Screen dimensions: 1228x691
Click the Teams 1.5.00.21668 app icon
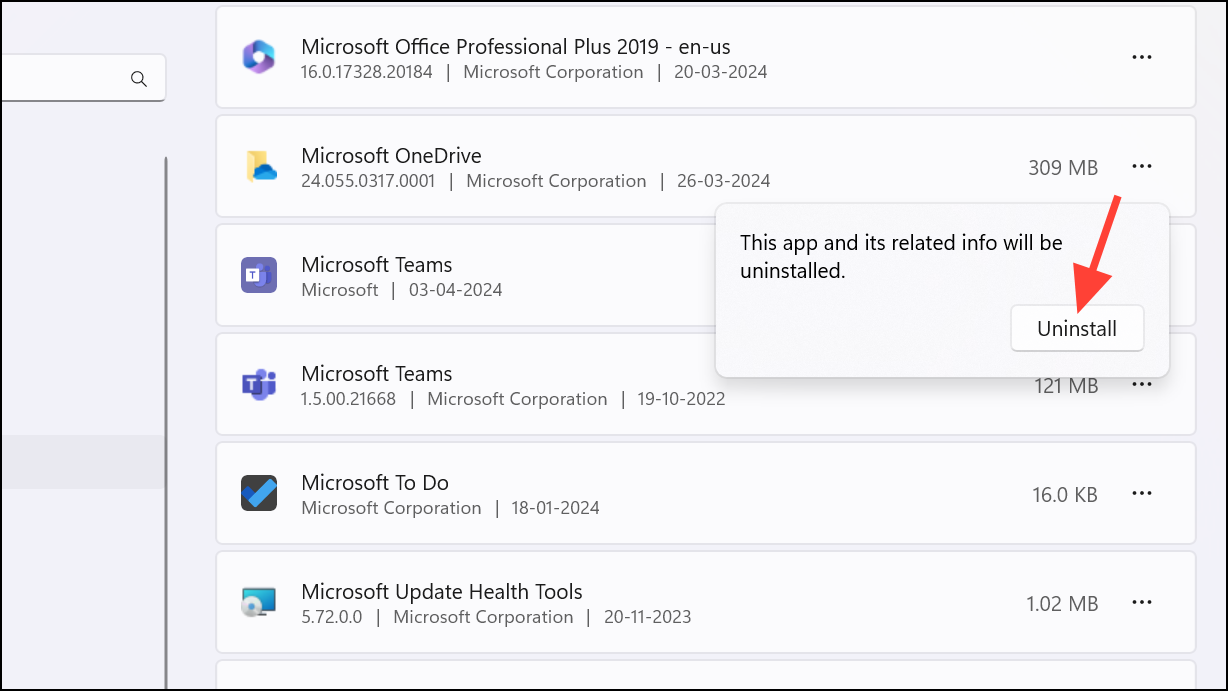point(259,384)
